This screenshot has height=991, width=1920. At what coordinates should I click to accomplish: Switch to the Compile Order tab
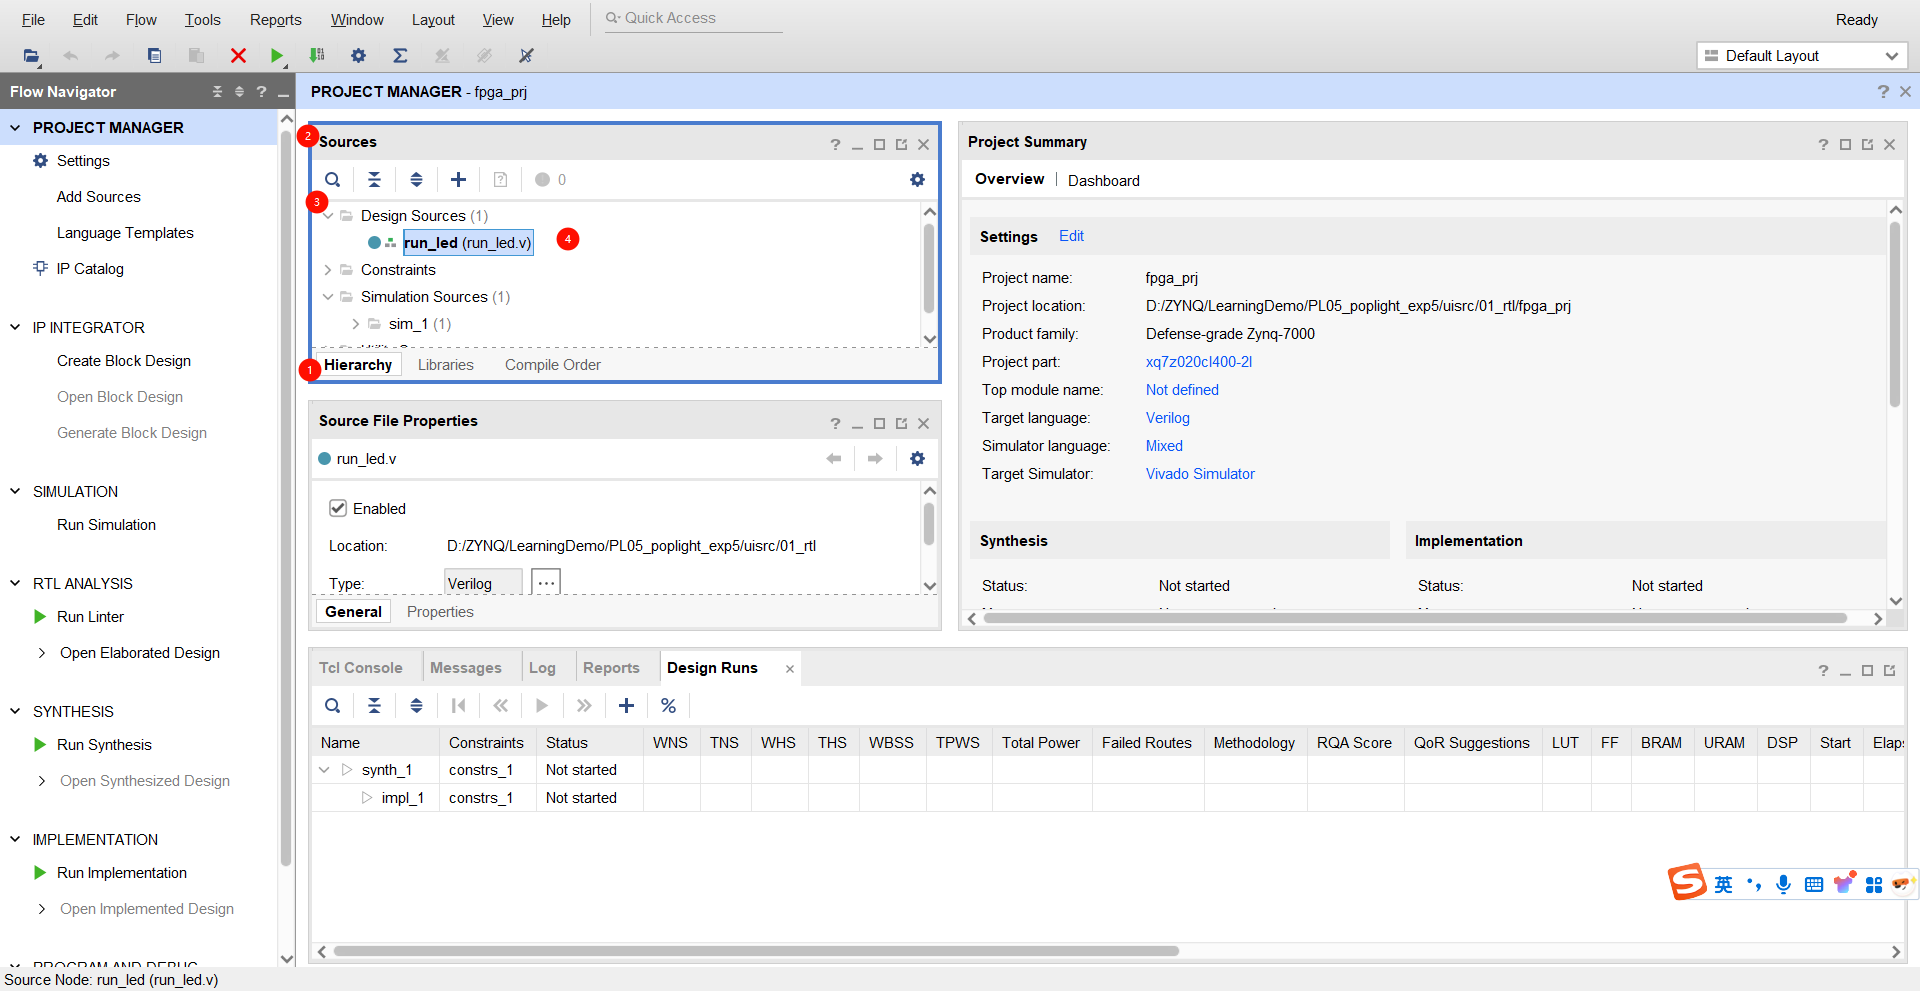click(x=552, y=365)
